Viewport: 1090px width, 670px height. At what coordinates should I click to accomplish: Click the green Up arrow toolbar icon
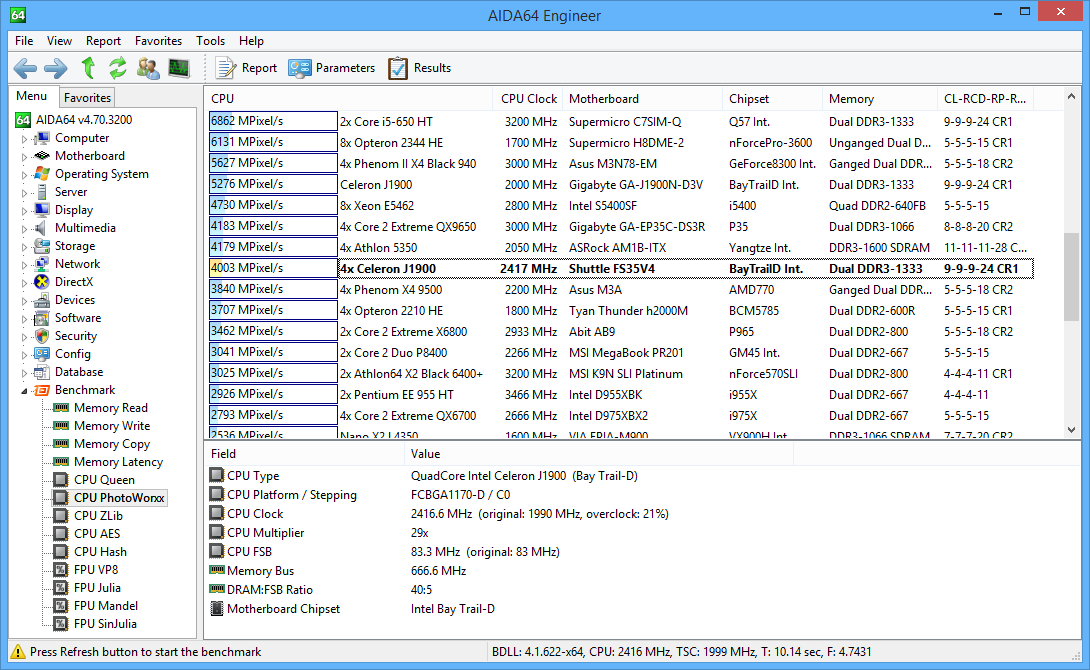click(88, 67)
